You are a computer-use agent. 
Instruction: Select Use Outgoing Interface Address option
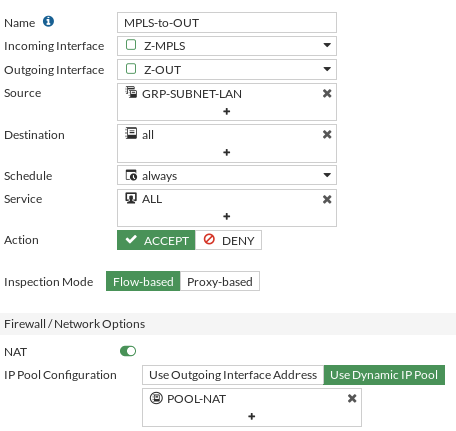point(233,375)
